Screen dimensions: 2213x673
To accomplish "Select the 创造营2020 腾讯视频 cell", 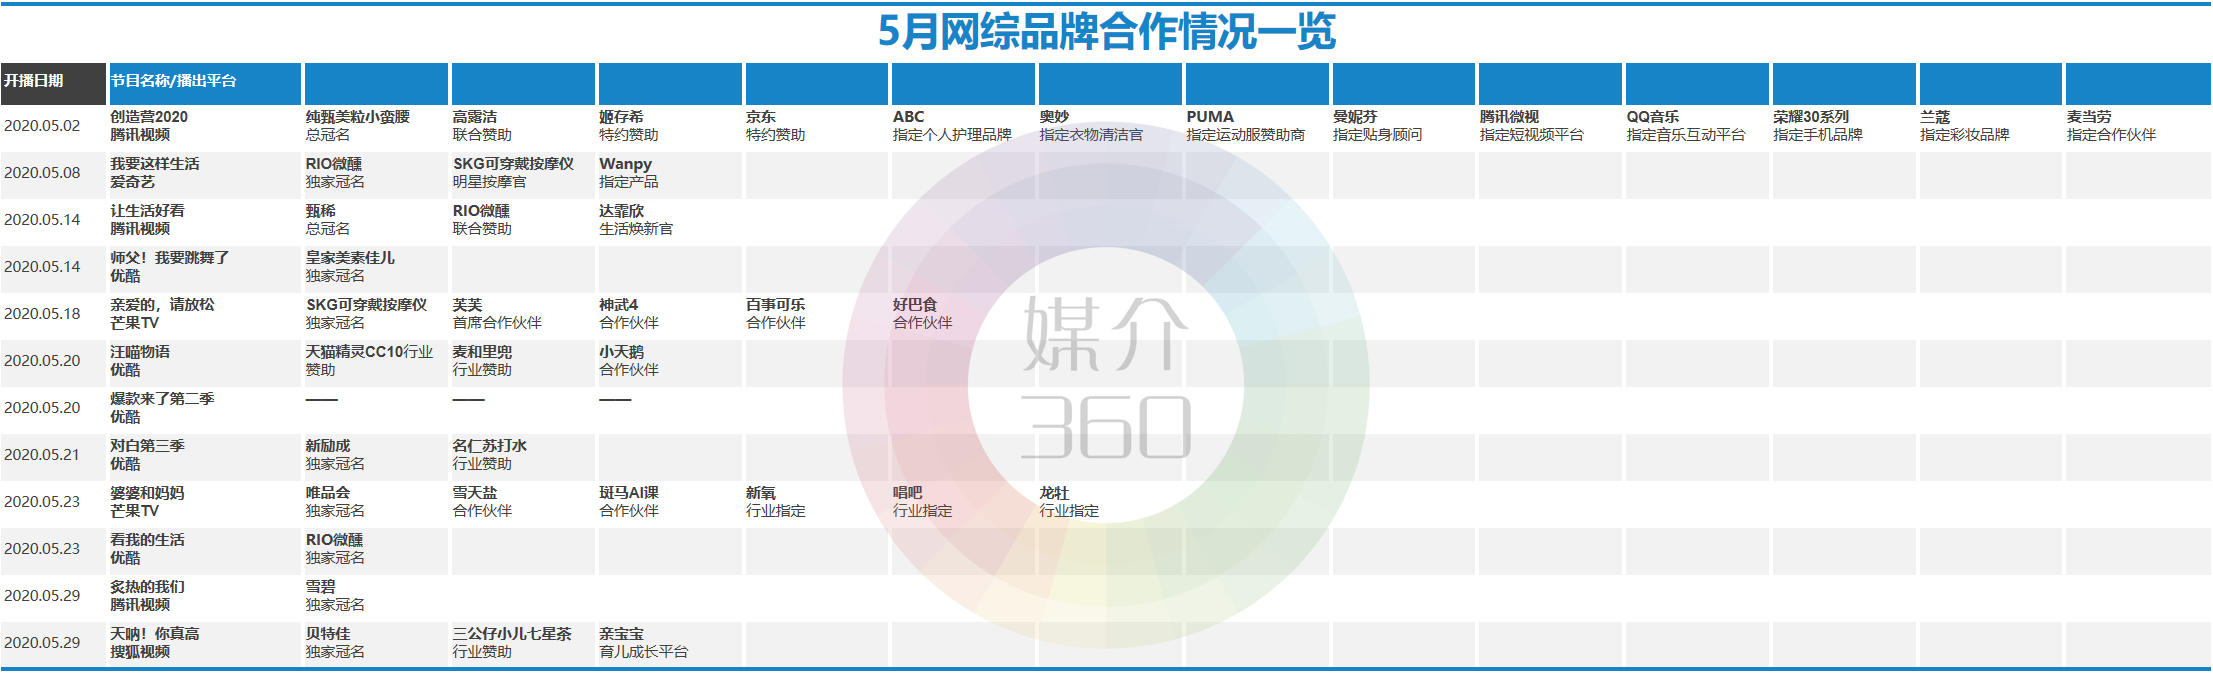I will (x=205, y=126).
